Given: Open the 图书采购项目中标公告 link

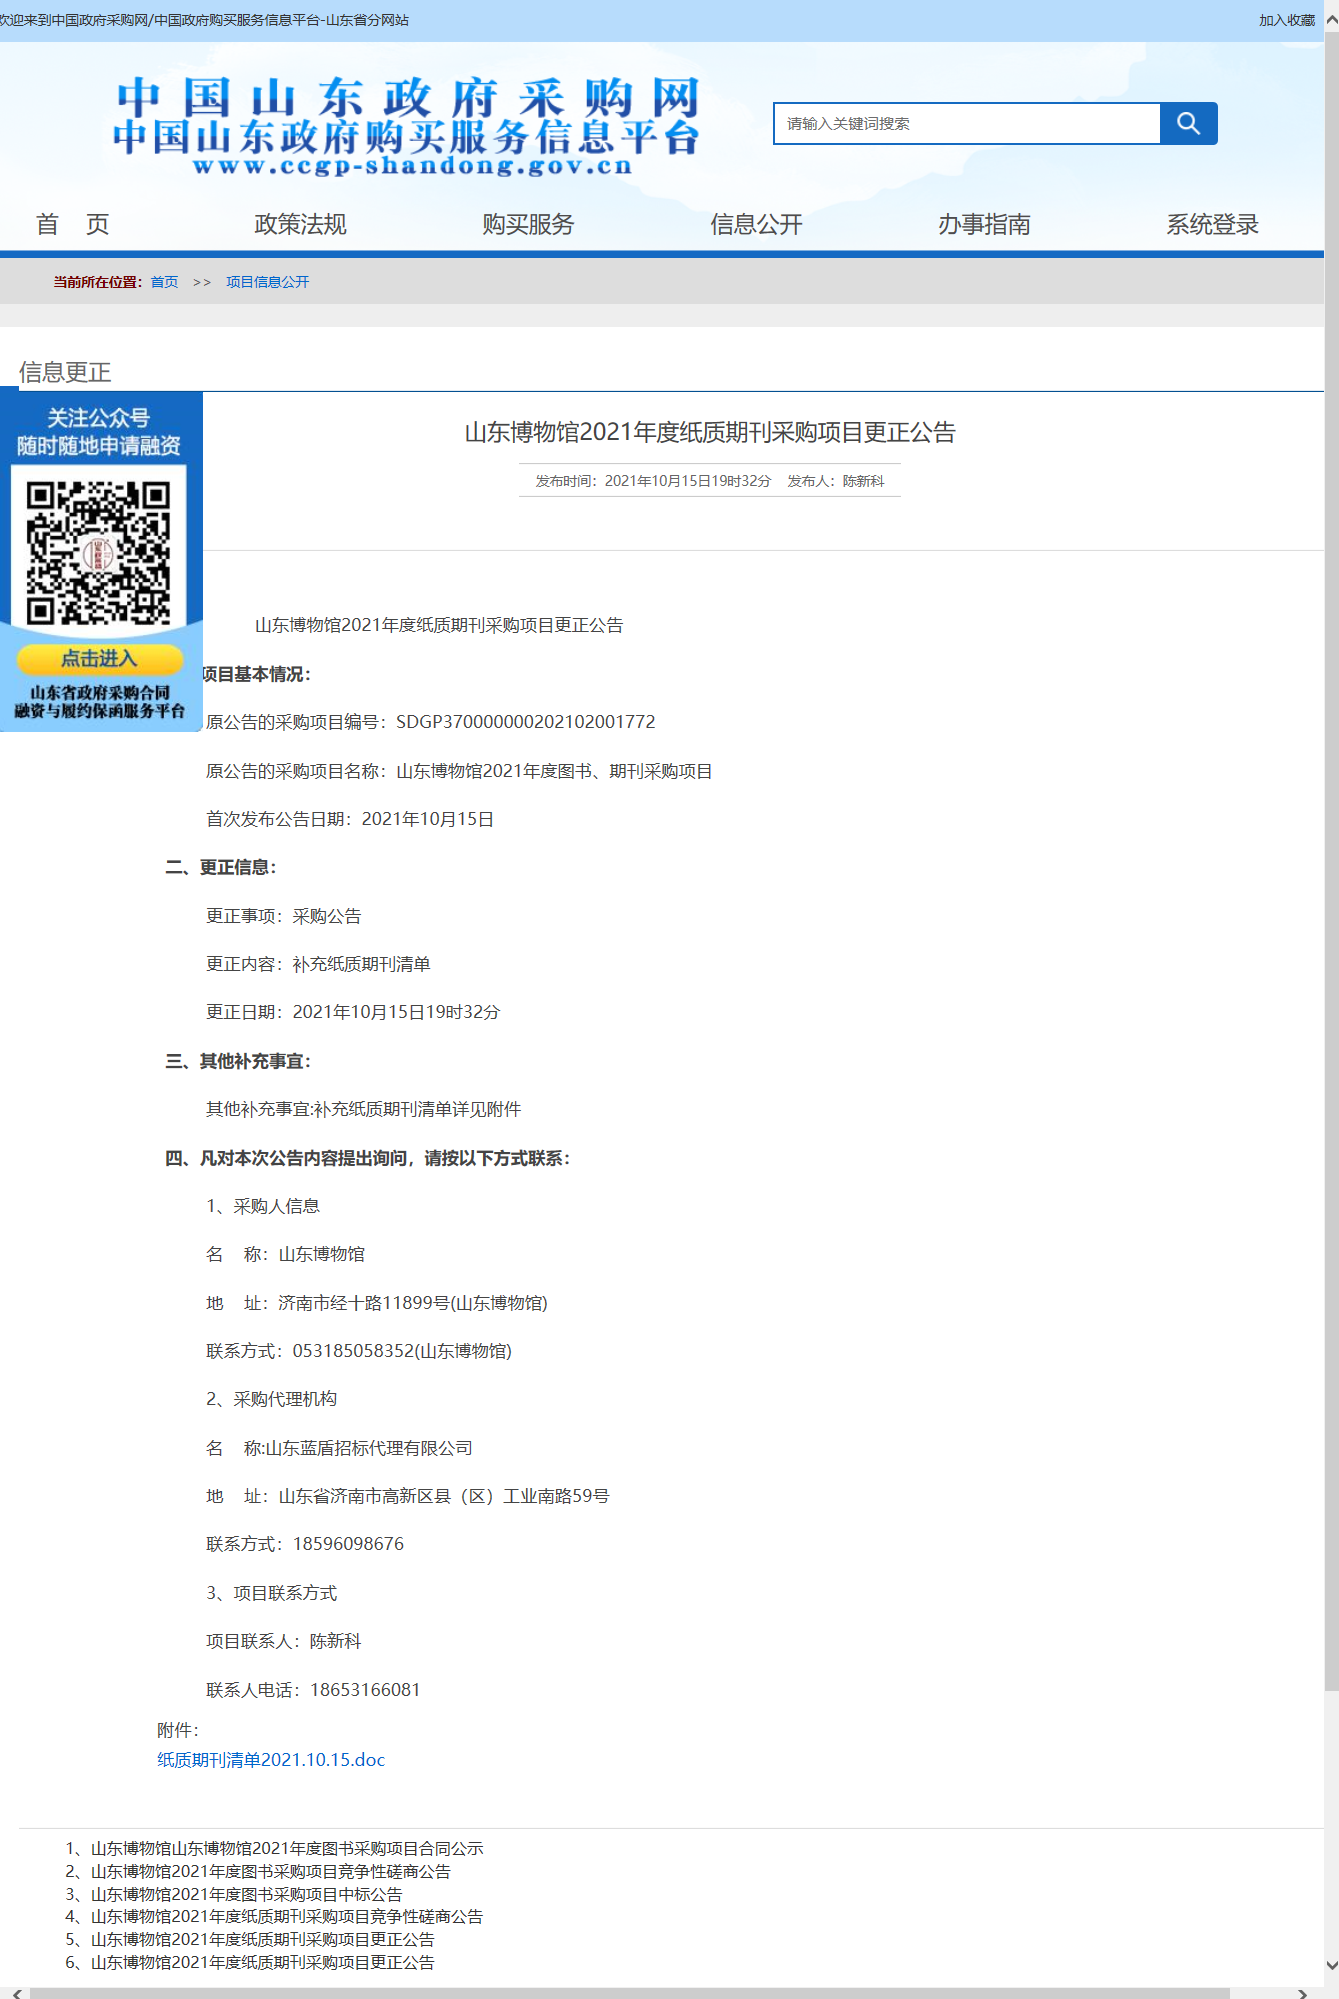Looking at the screenshot, I should [x=246, y=1894].
